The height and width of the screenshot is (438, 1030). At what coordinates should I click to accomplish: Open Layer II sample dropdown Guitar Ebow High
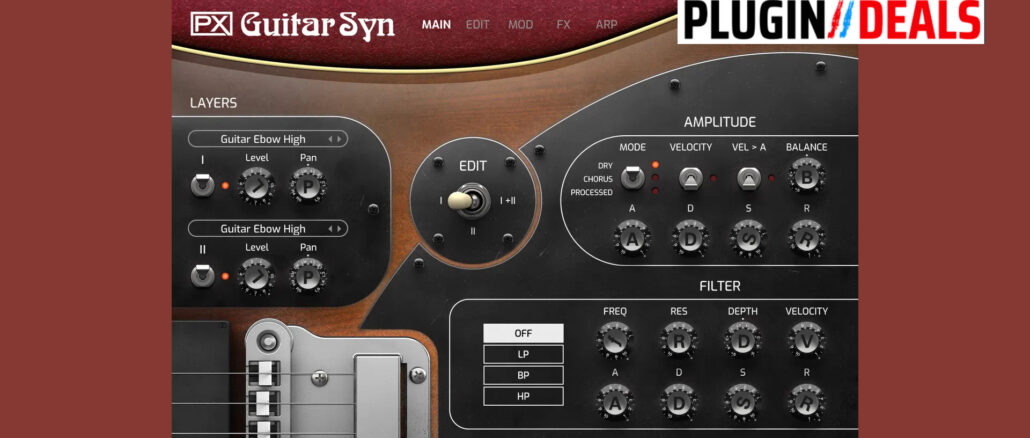[x=267, y=229]
